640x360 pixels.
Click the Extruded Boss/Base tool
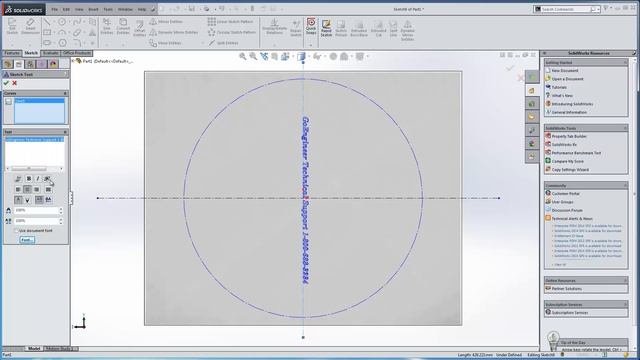pos(359,28)
